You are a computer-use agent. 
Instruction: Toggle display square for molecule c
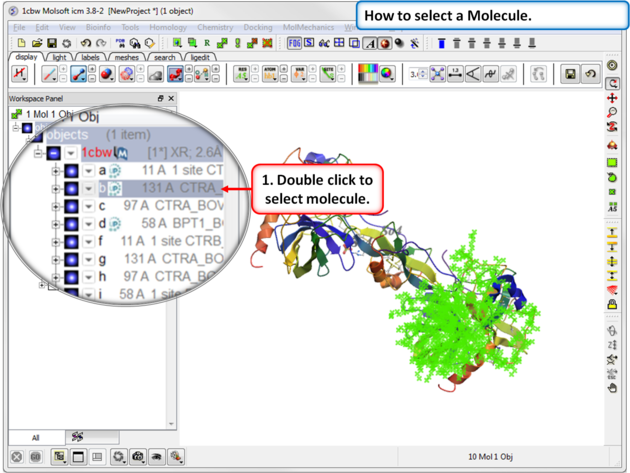click(72, 206)
